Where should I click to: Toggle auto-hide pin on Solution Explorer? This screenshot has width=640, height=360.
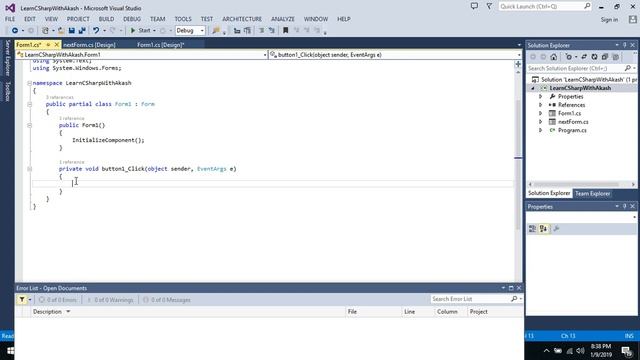624,45
